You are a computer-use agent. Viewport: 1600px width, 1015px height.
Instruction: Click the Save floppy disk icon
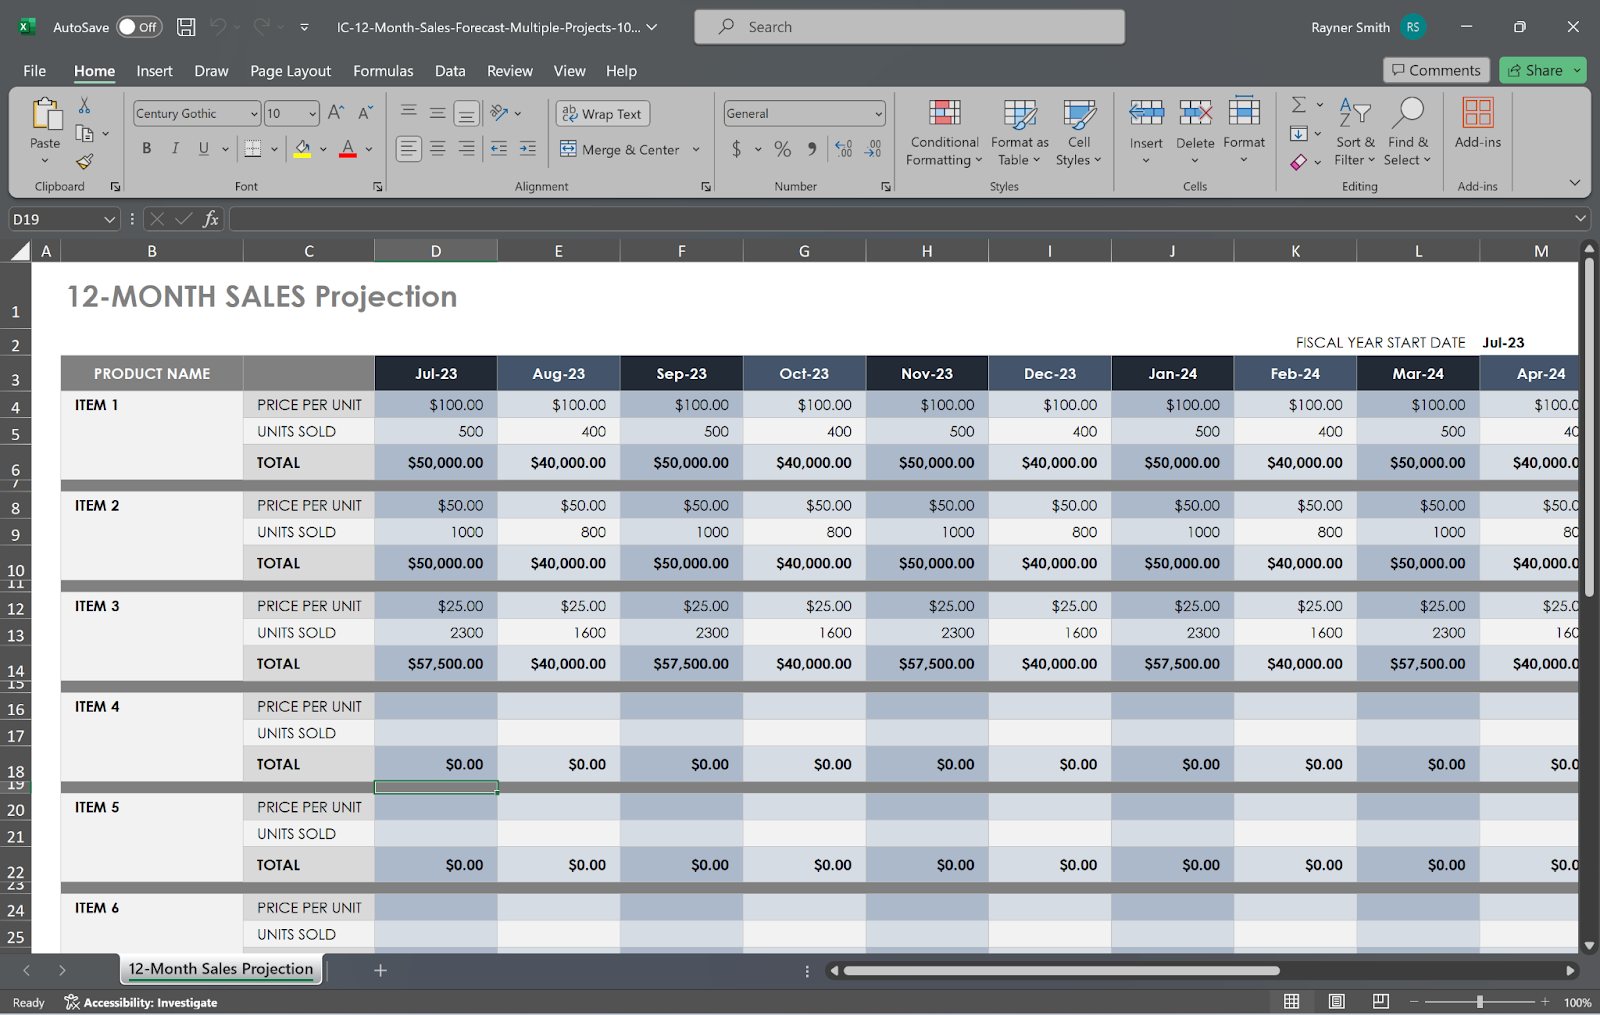pyautogui.click(x=186, y=27)
